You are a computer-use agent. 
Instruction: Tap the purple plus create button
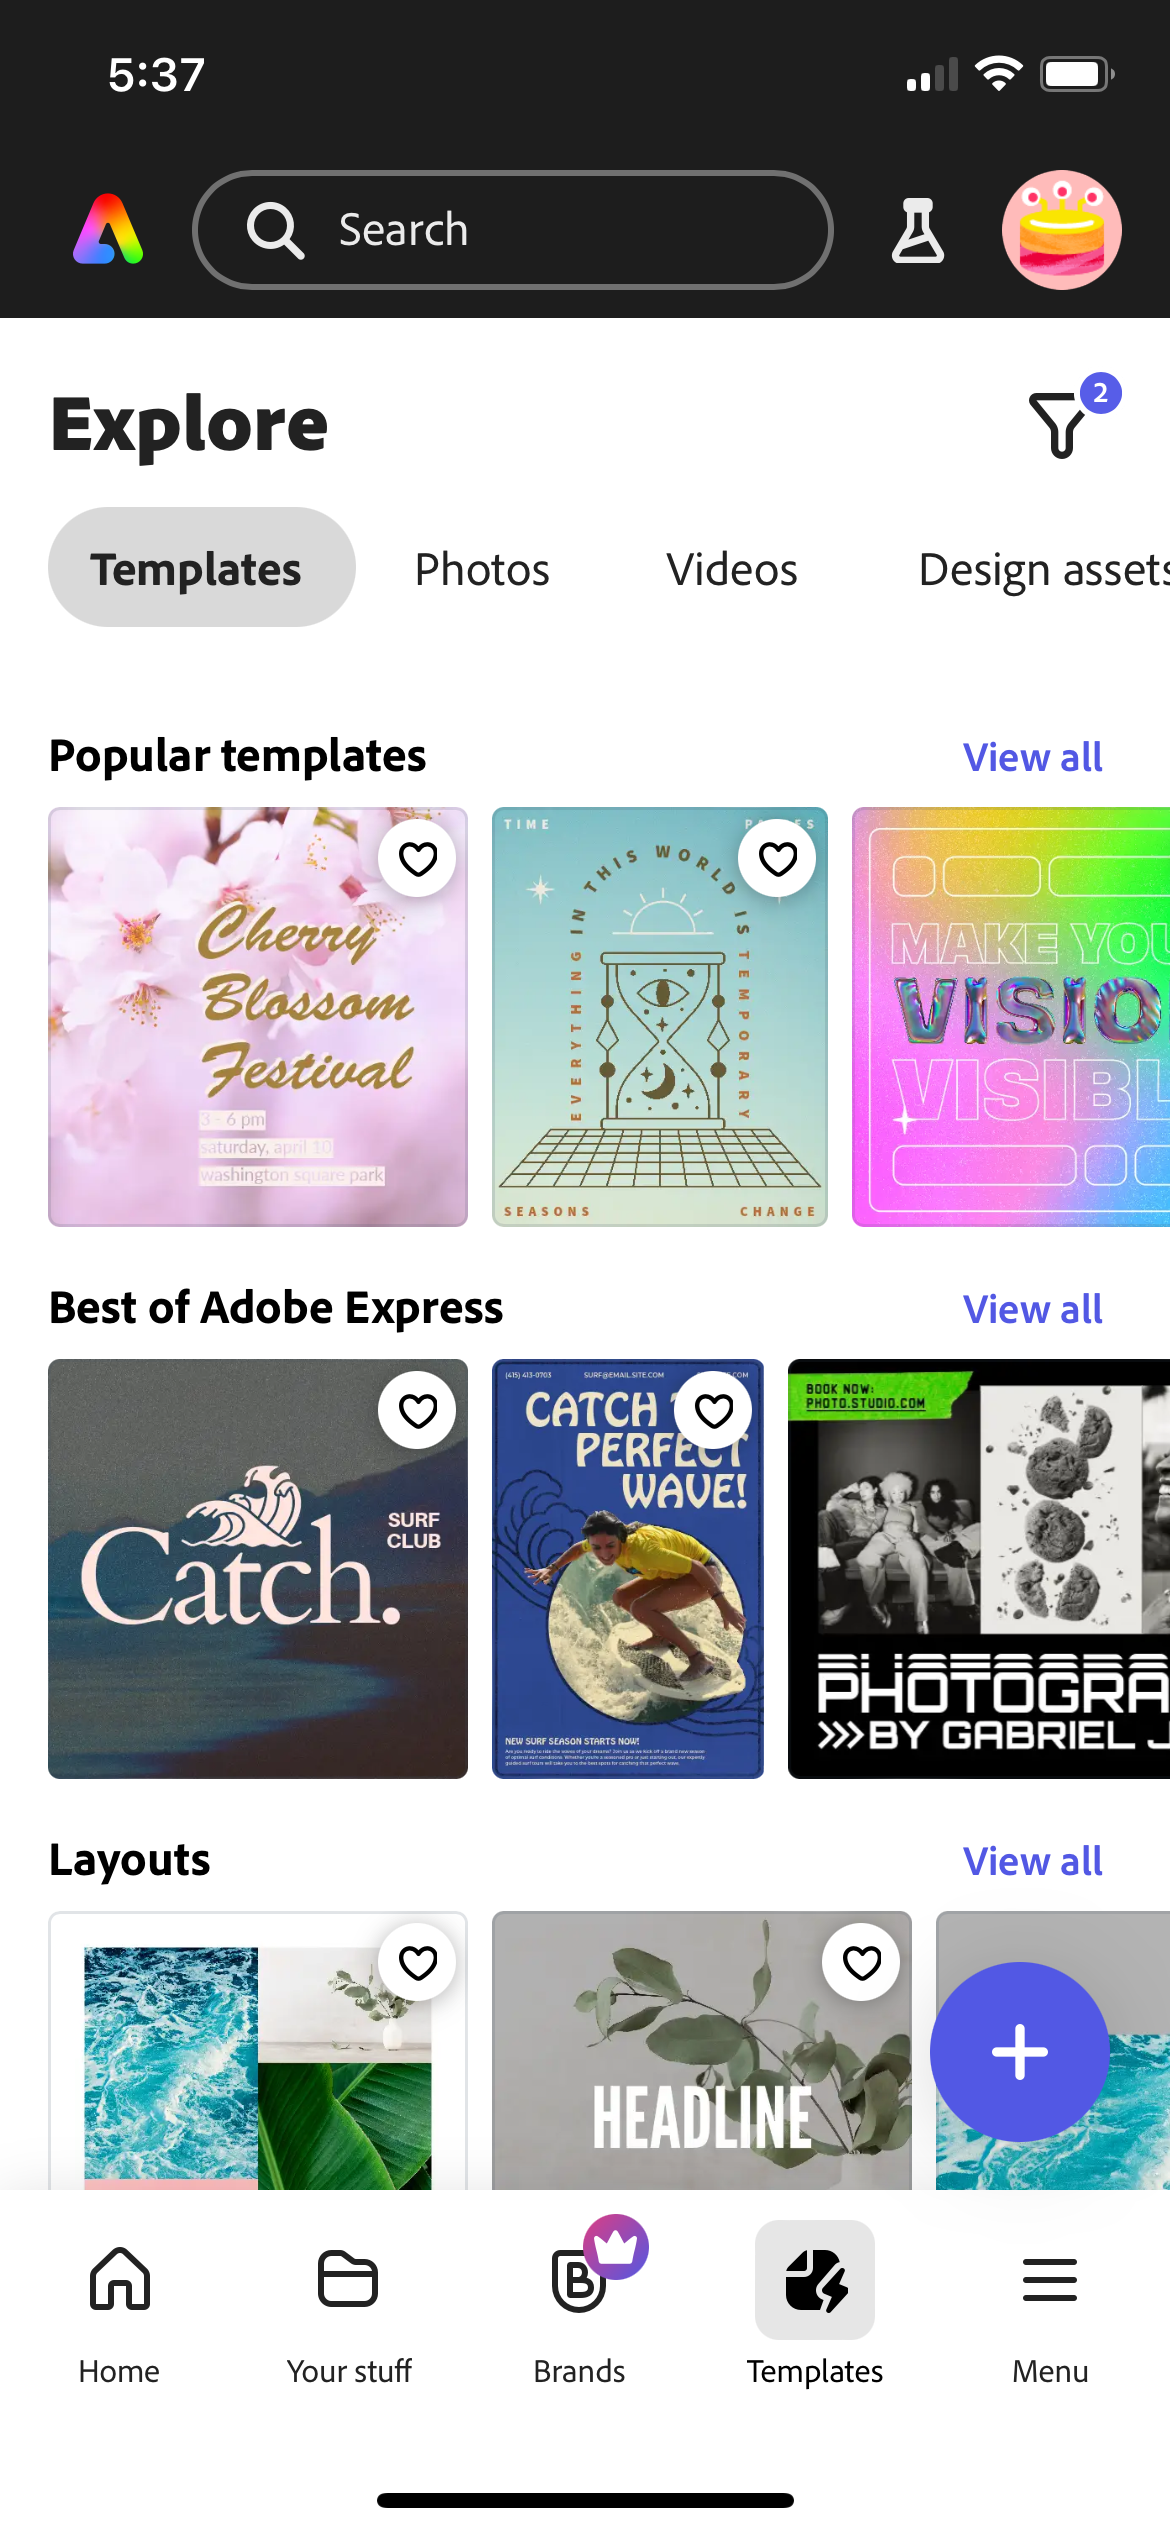coord(1019,2052)
